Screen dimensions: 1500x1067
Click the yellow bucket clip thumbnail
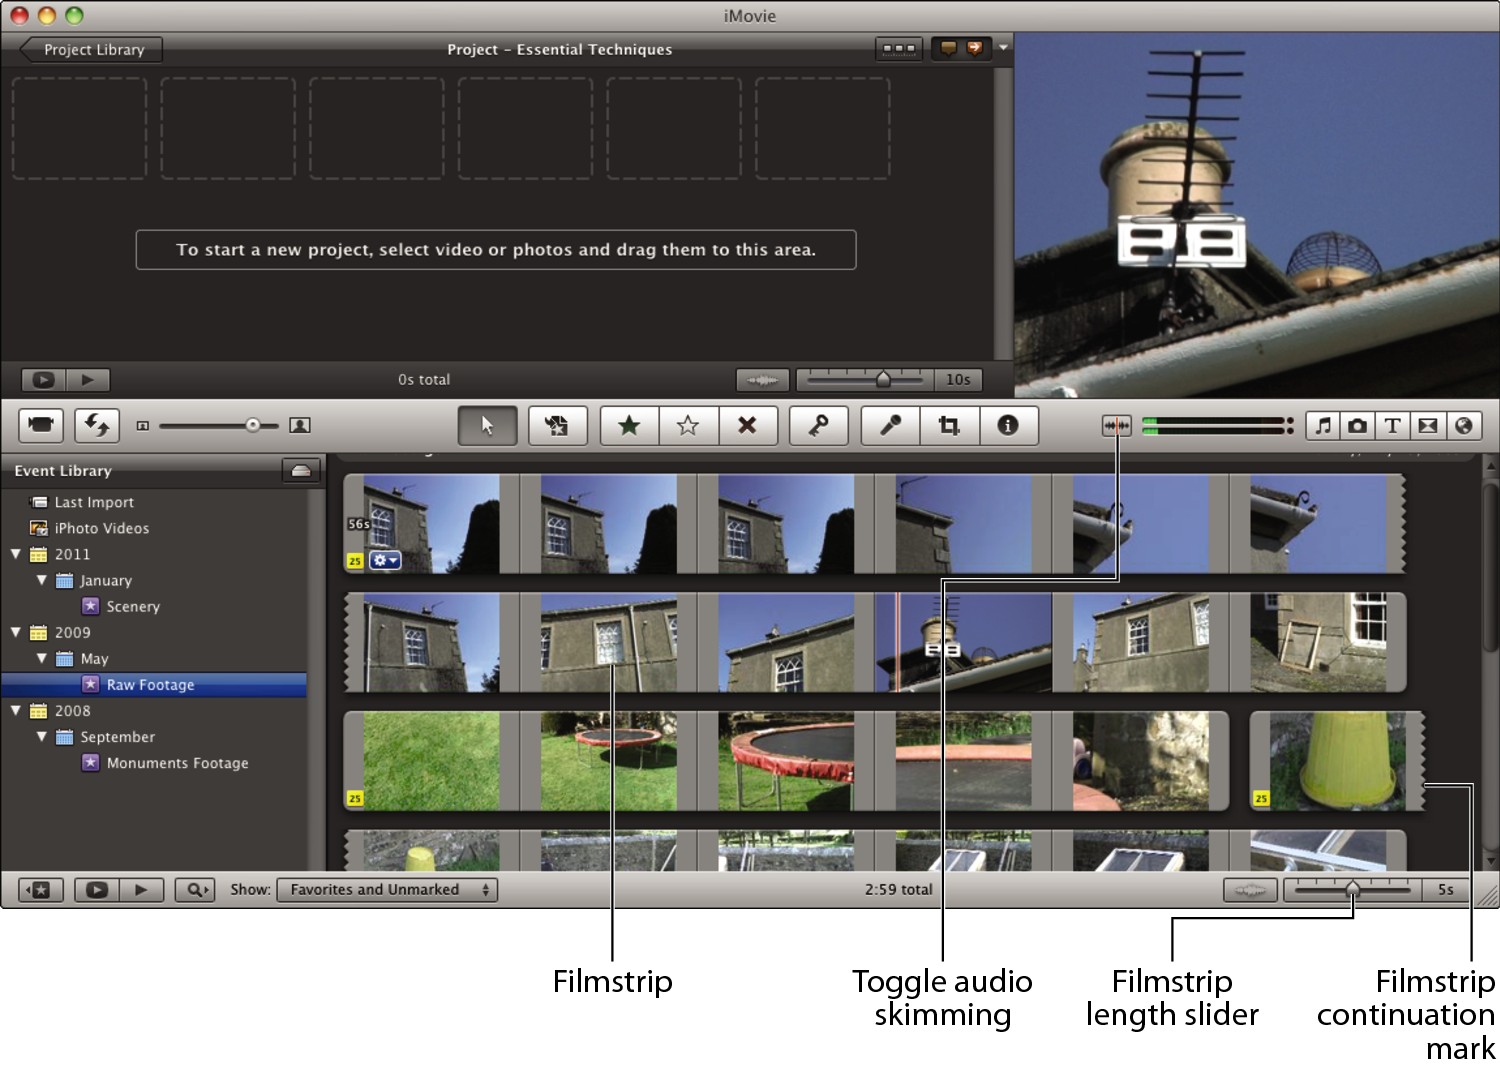1337,761
